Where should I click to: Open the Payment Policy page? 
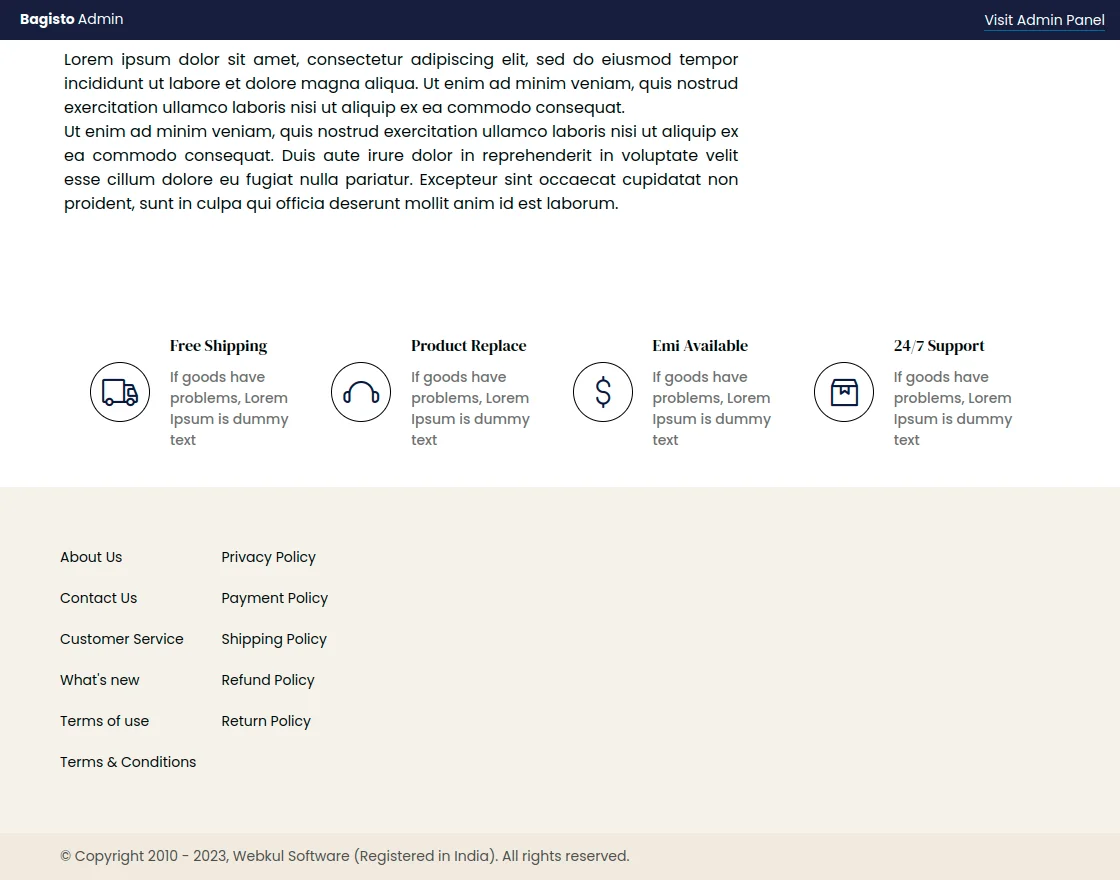tap(274, 598)
